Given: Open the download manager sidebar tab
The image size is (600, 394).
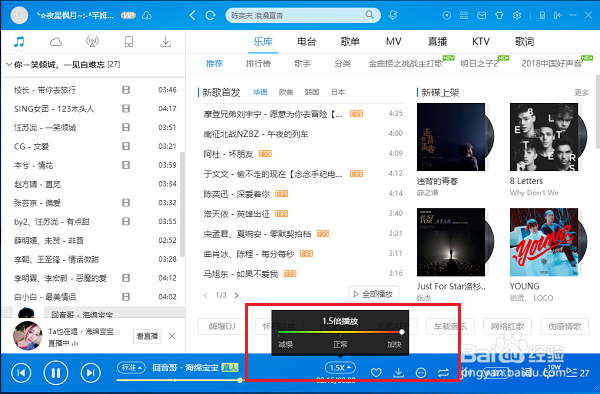Looking at the screenshot, I should point(166,41).
